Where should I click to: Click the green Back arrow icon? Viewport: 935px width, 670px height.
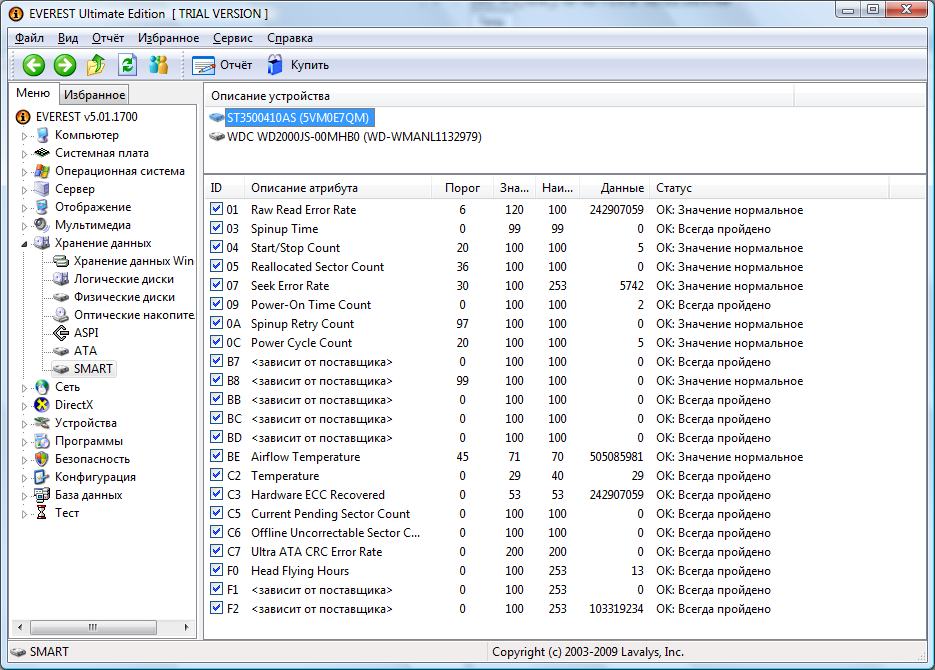tap(34, 65)
